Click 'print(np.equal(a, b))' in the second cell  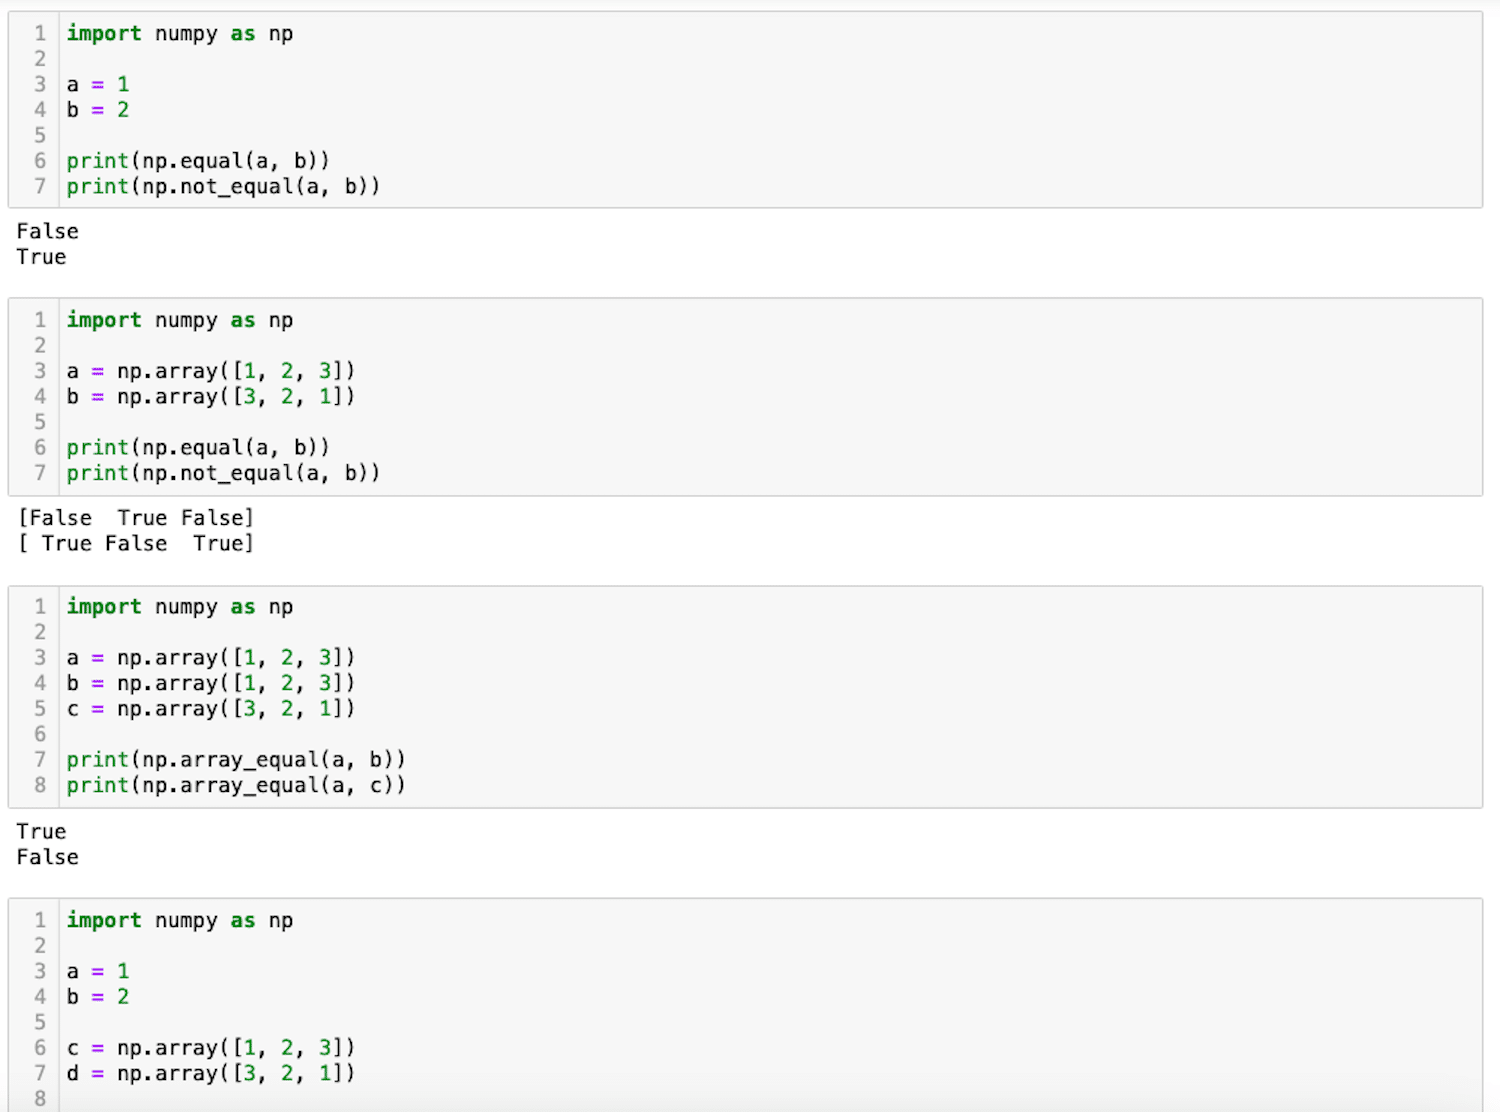pos(198,448)
